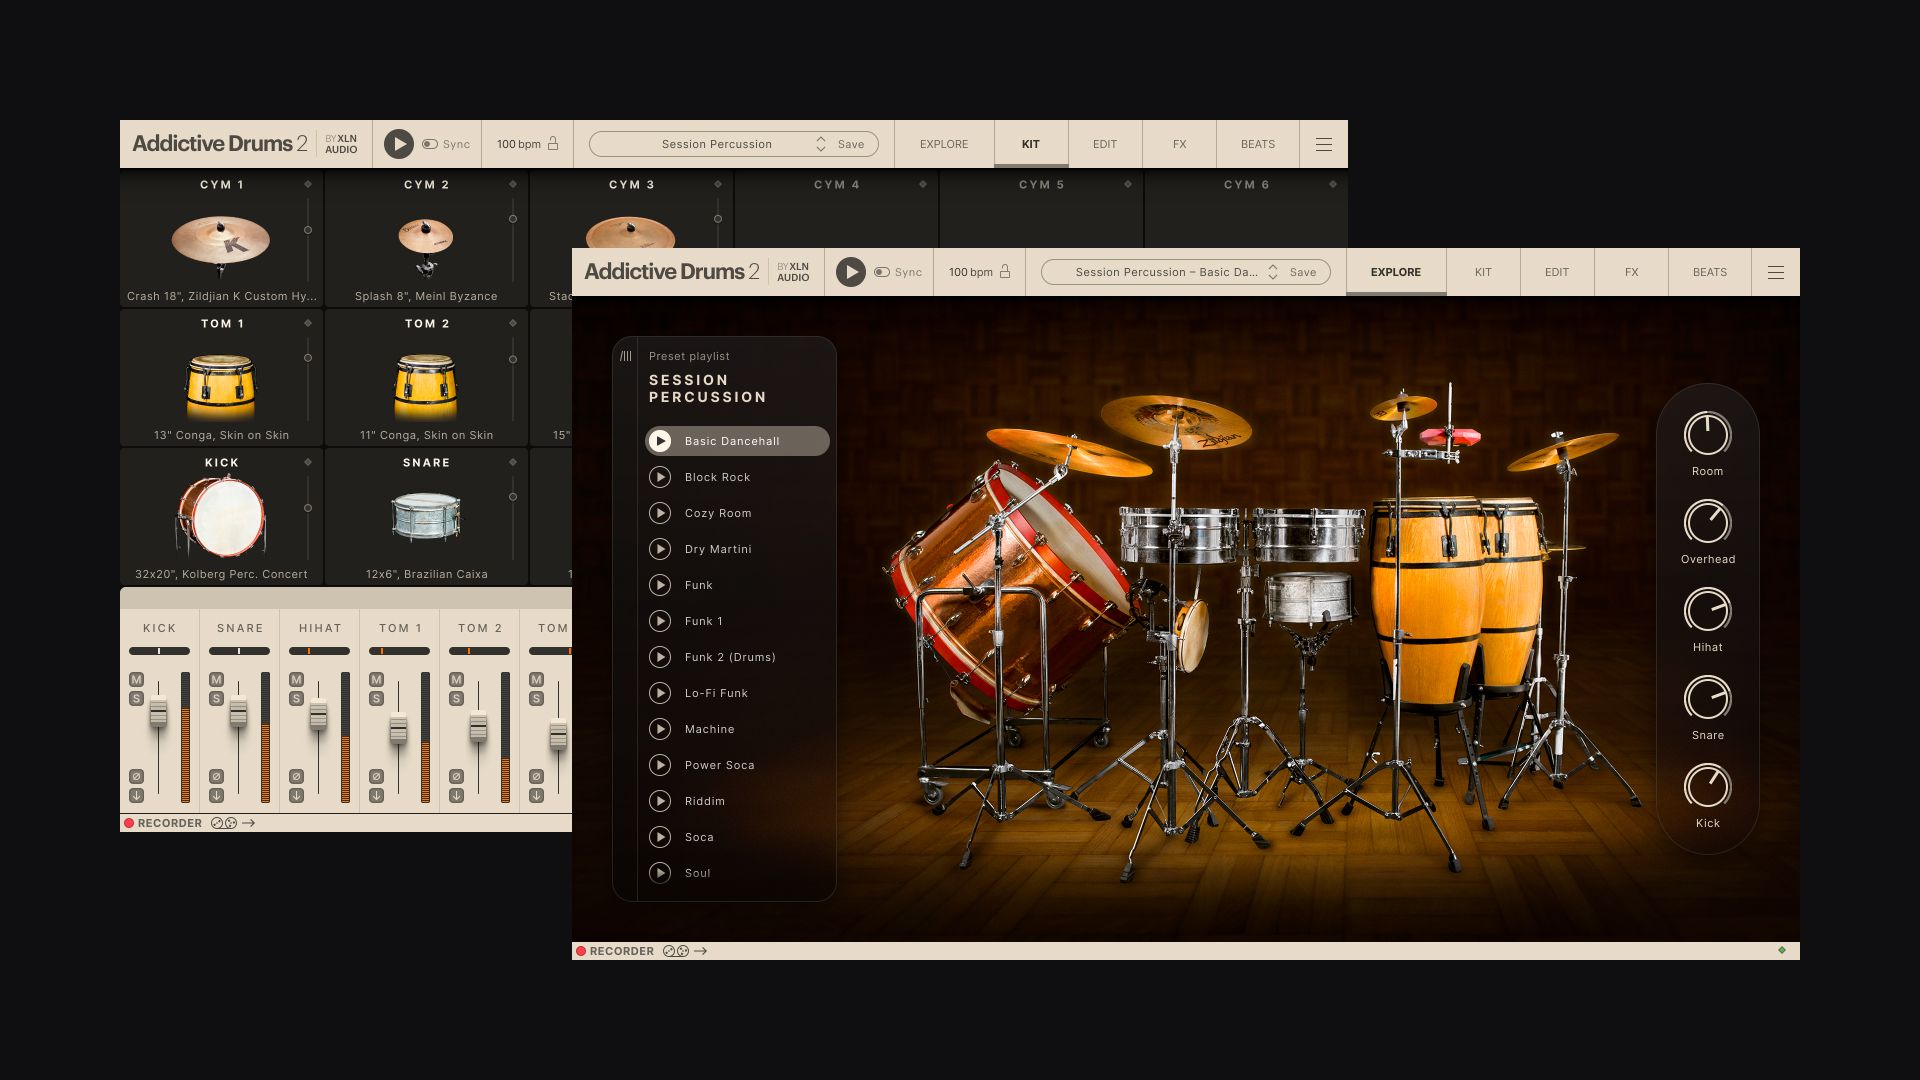Adjust the Hihat level knob

1707,610
